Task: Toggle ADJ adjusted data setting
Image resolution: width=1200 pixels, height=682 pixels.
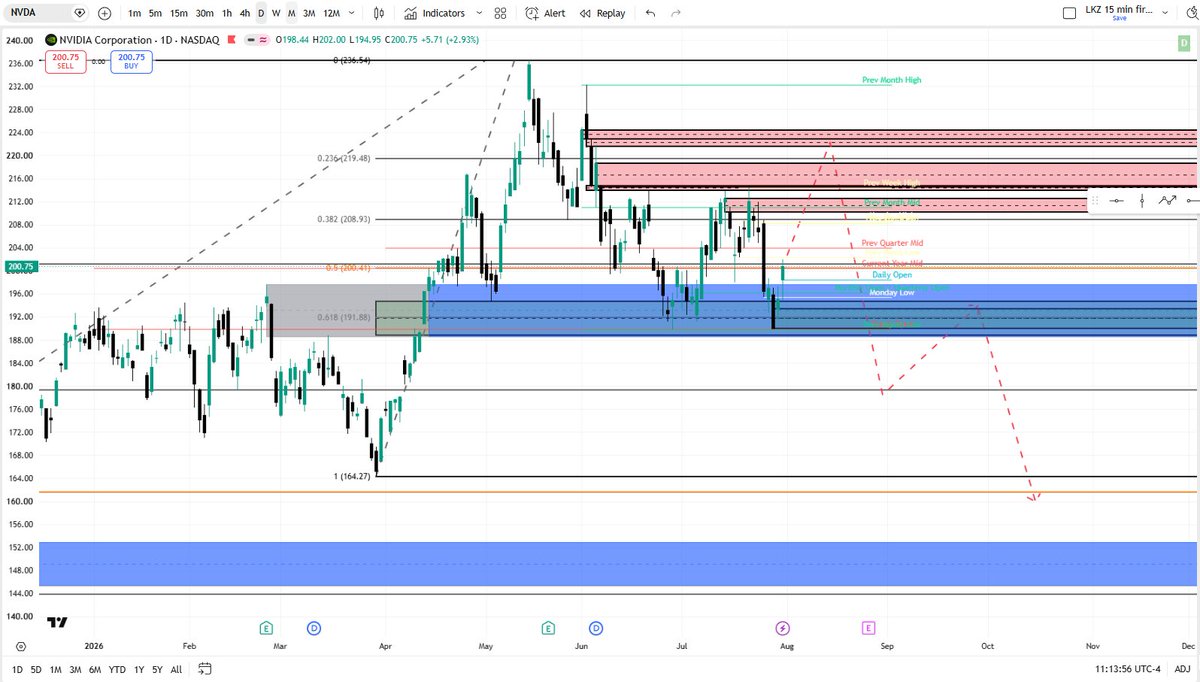Action: click(x=1181, y=669)
